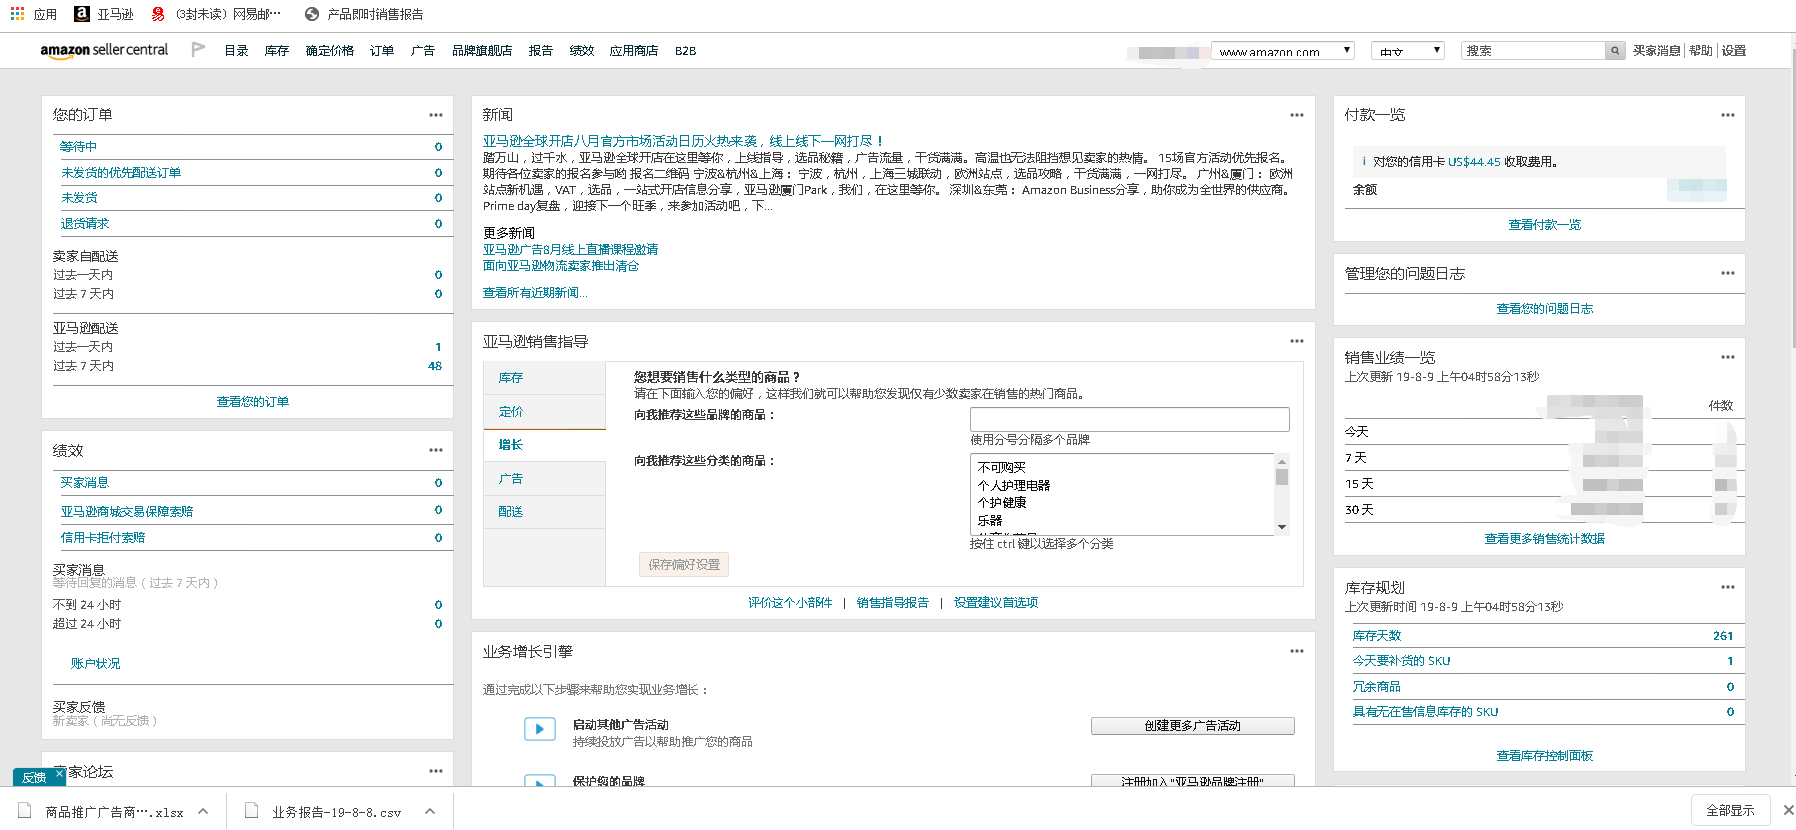Click the 今天要补货的 SKU link
Viewport: 1796px width, 830px height.
click(x=1401, y=661)
